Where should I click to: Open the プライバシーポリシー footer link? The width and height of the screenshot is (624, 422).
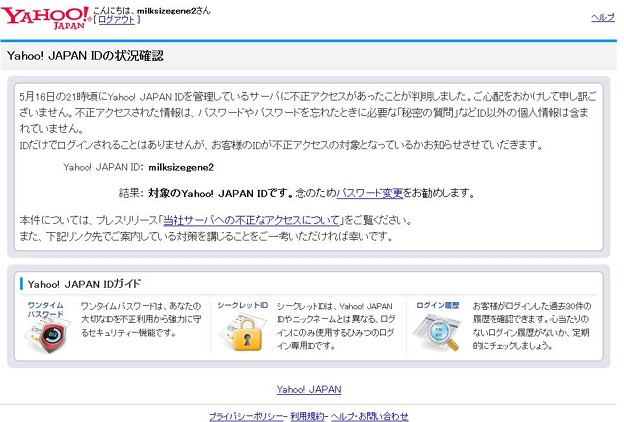(246, 416)
